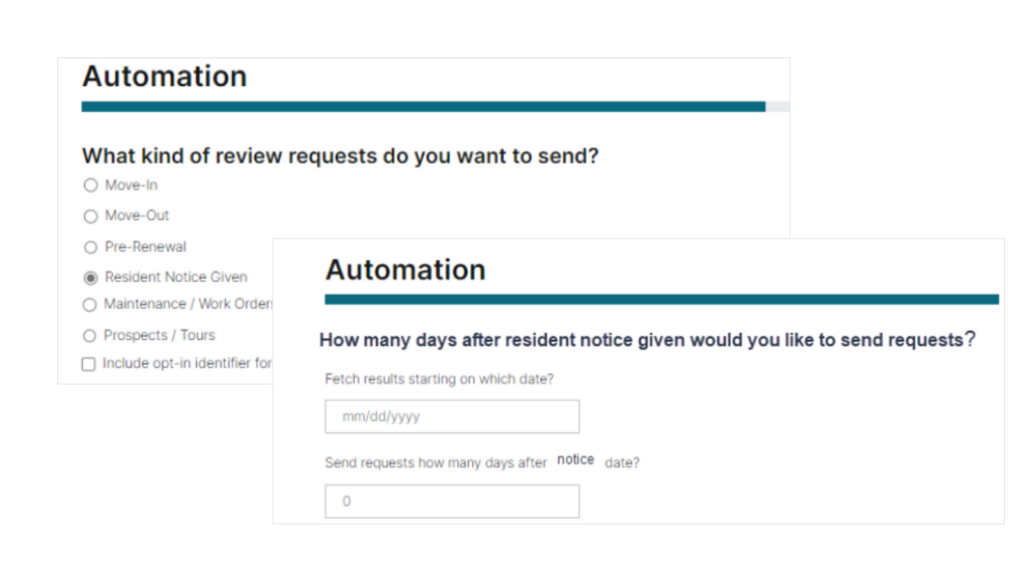Click the Resident Notice Given radio button

[91, 277]
